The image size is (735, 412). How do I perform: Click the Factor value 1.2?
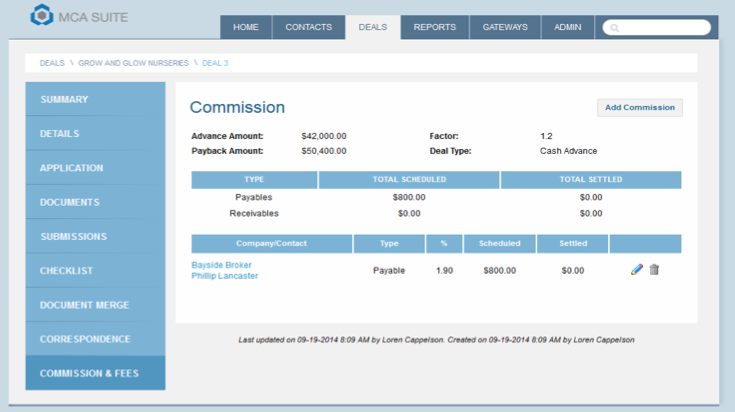[x=546, y=136]
